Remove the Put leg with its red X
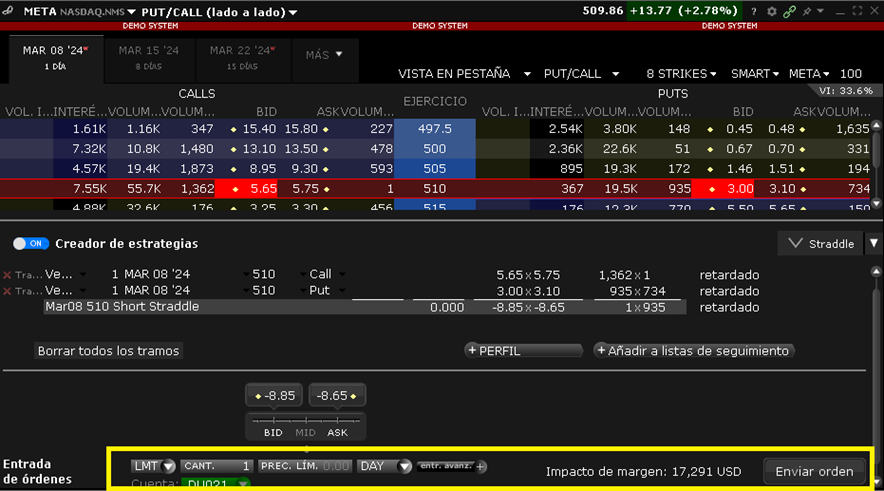The image size is (884, 491). [8, 291]
